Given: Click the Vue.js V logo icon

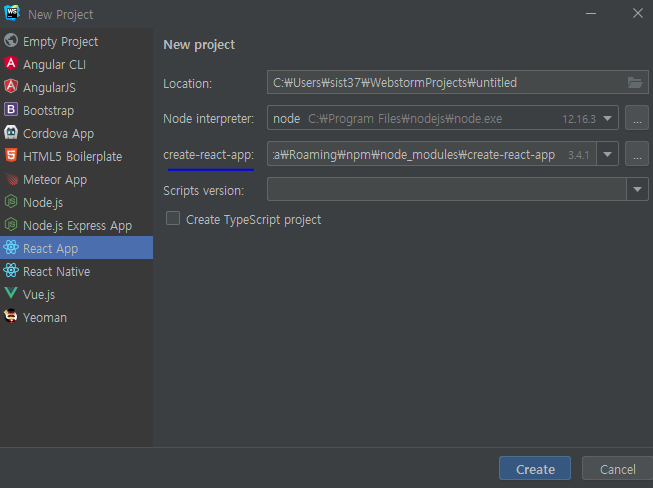Looking at the screenshot, I should [11, 294].
